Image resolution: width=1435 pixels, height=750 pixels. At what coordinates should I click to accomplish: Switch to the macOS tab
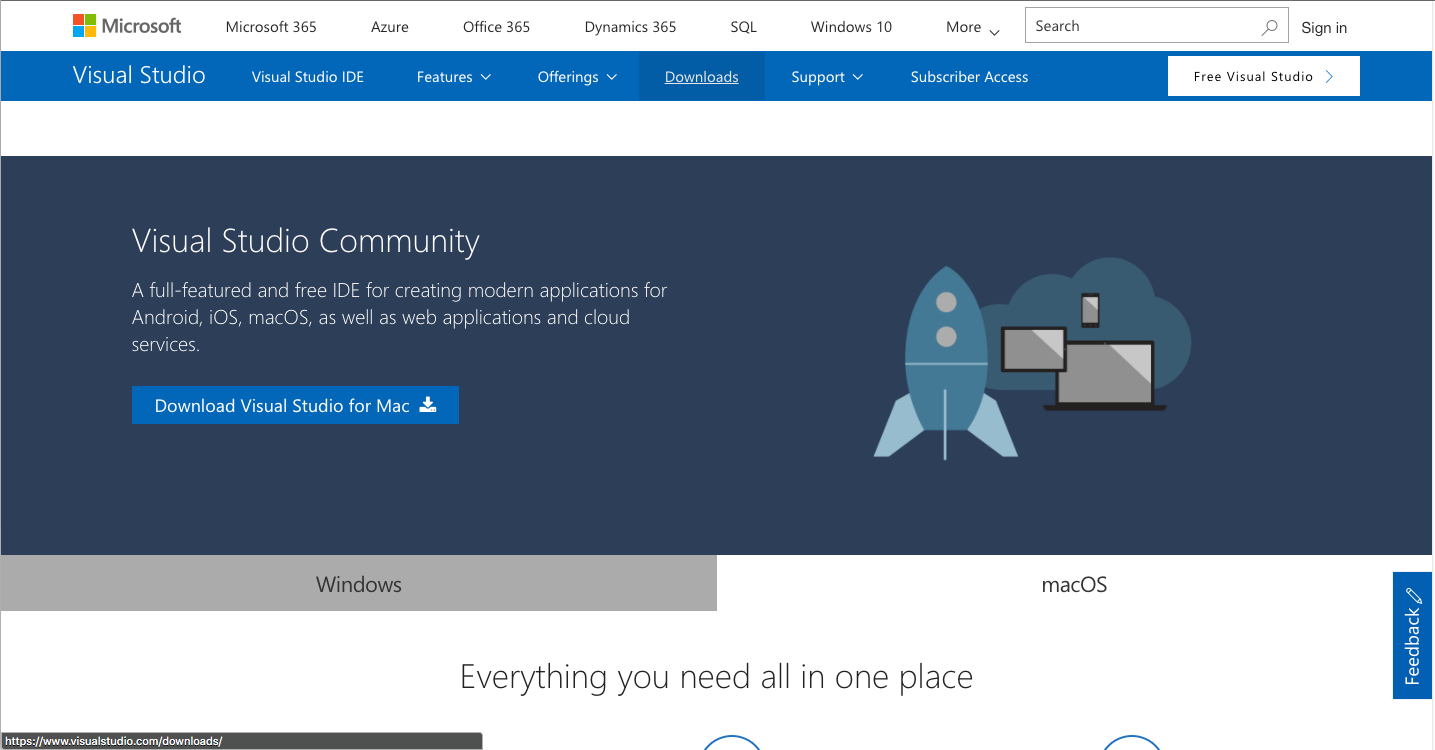pyautogui.click(x=1075, y=584)
